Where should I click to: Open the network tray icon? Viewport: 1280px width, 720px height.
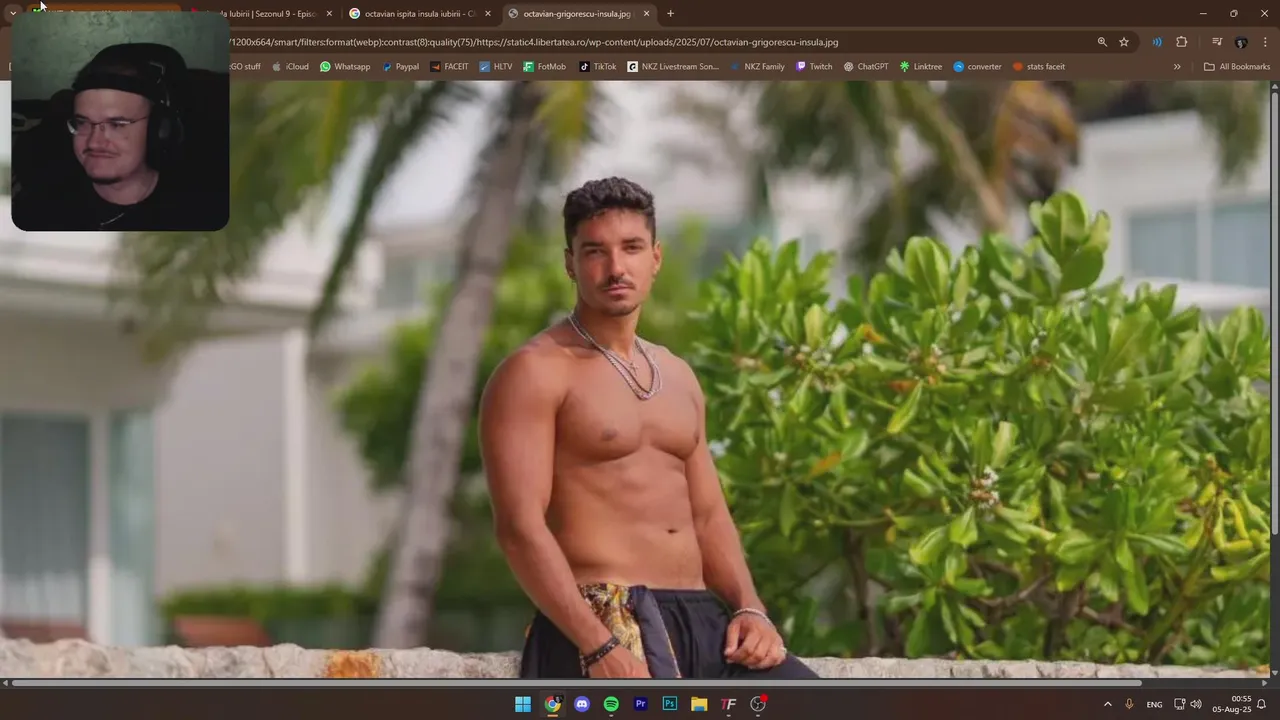point(1180,704)
